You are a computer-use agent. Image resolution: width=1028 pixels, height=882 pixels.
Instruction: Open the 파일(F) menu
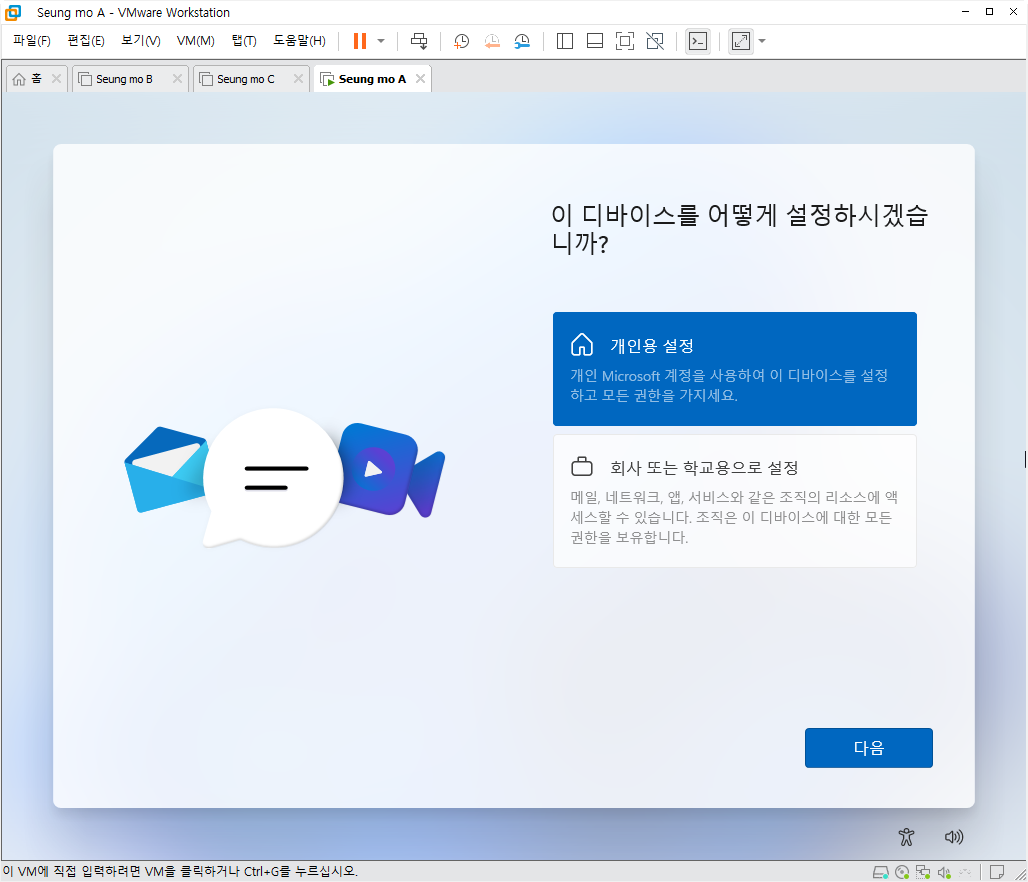point(32,41)
